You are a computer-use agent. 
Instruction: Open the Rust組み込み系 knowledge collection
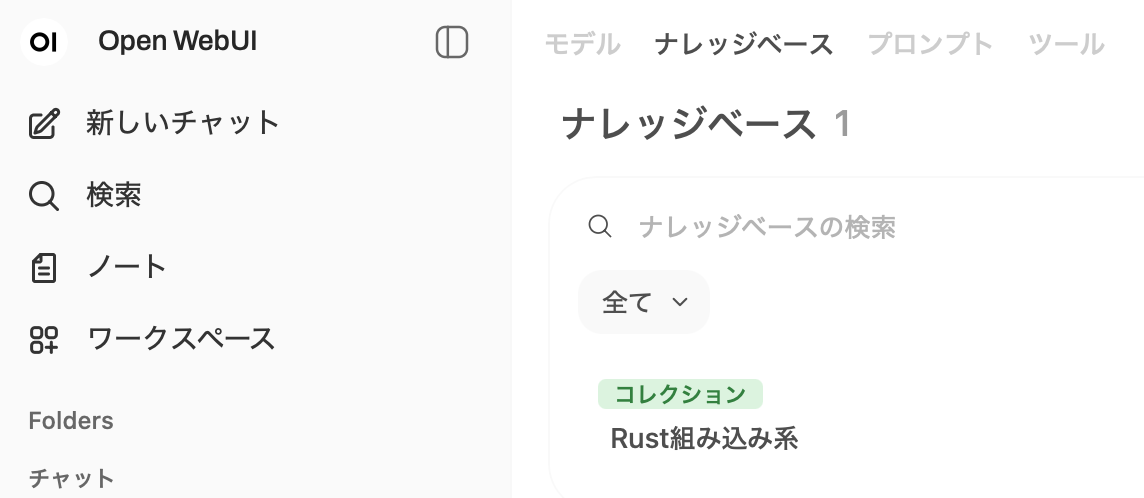[704, 438]
